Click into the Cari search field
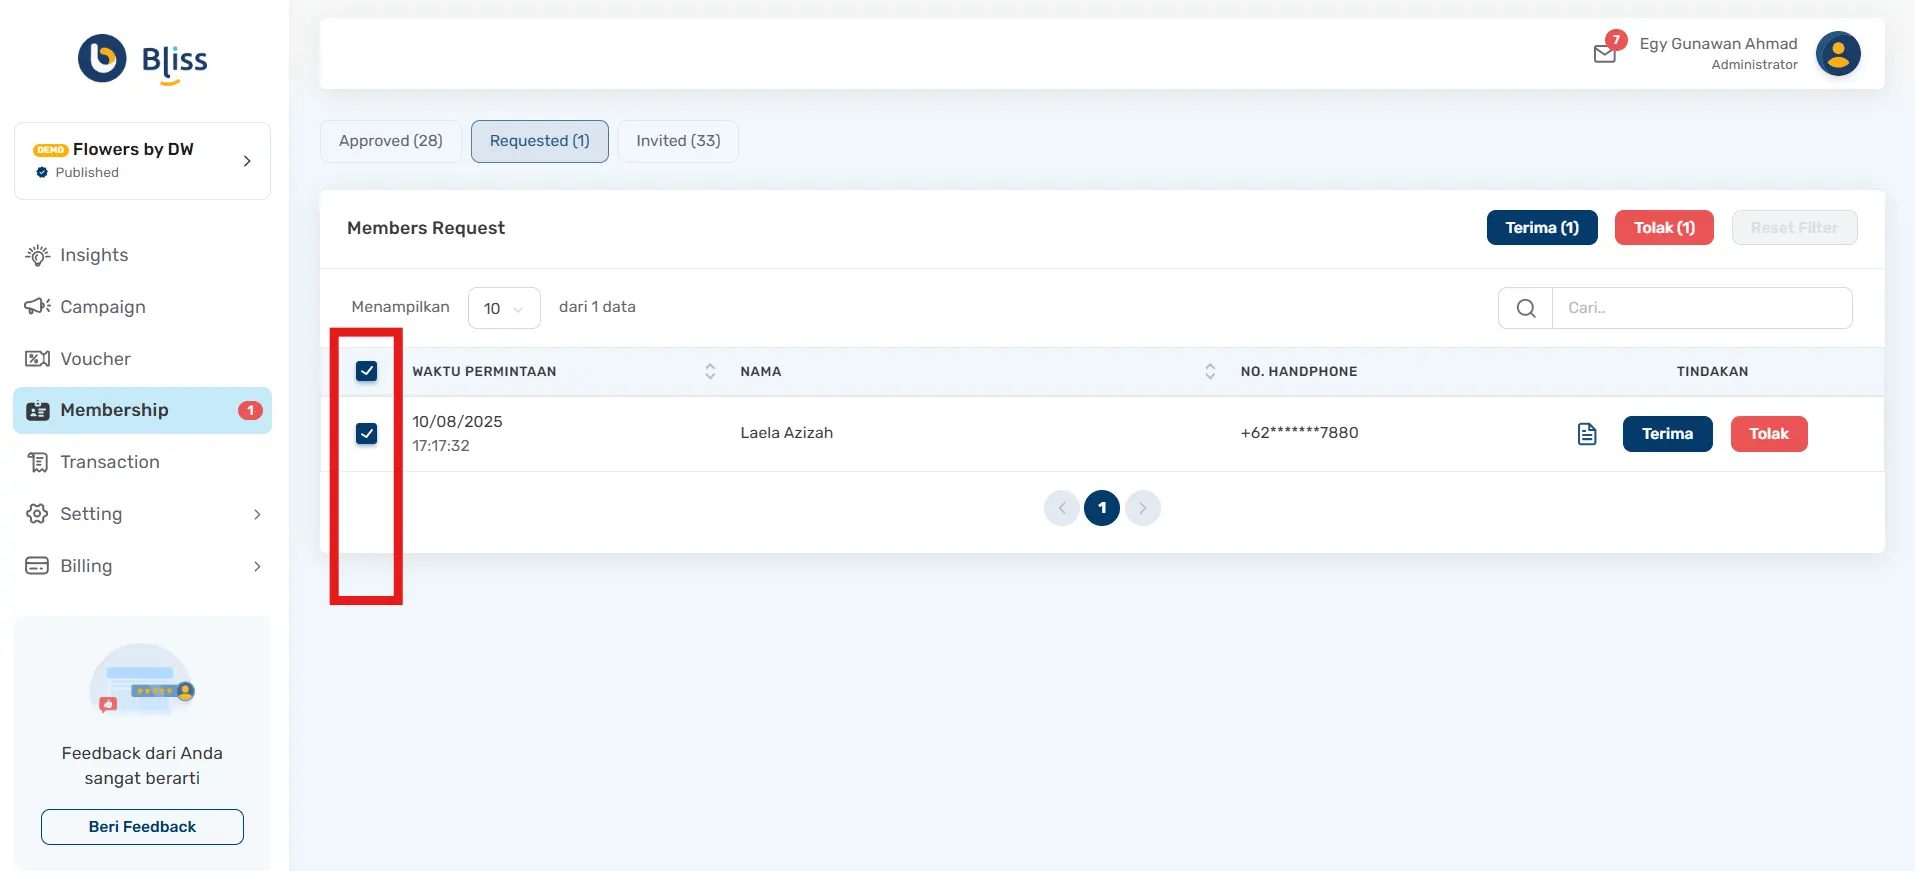The image size is (1915, 871). pyautogui.click(x=1700, y=308)
